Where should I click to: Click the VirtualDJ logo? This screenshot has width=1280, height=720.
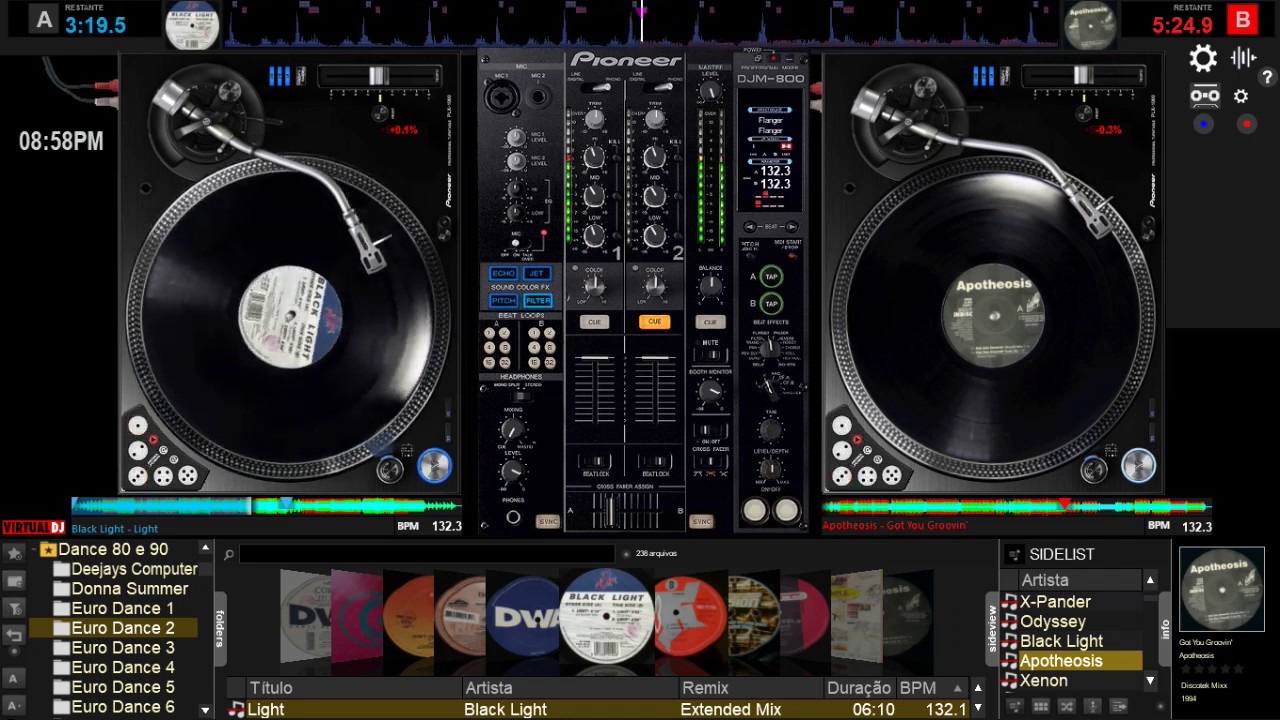(x=33, y=528)
